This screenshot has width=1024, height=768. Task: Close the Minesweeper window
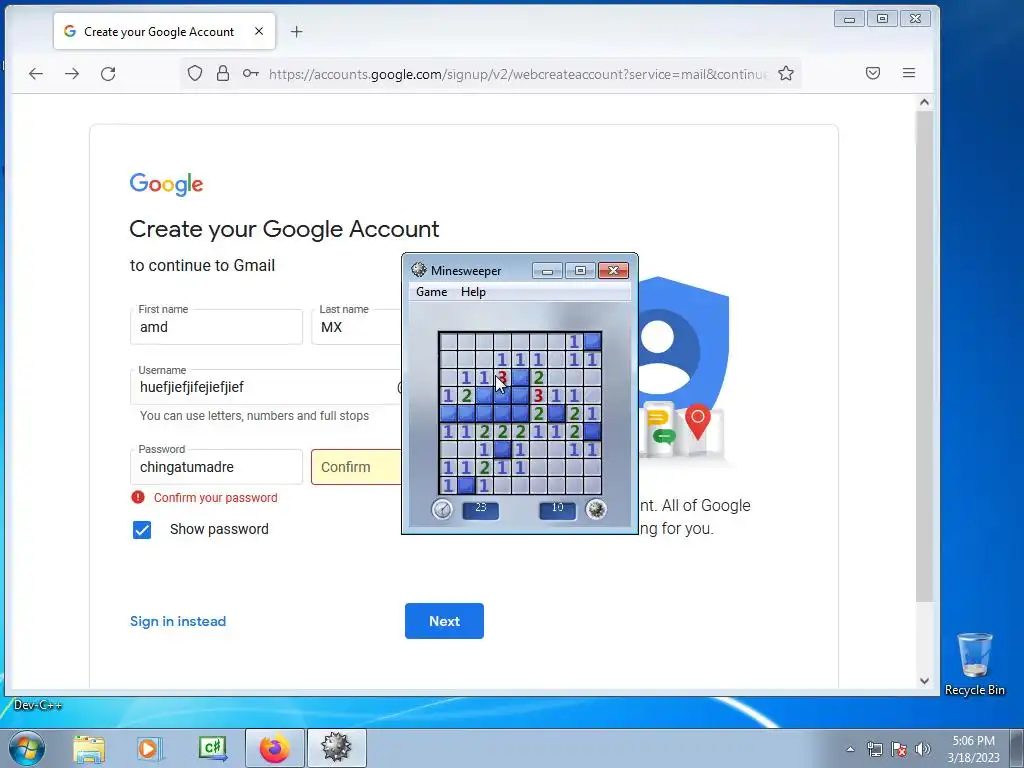tap(613, 270)
